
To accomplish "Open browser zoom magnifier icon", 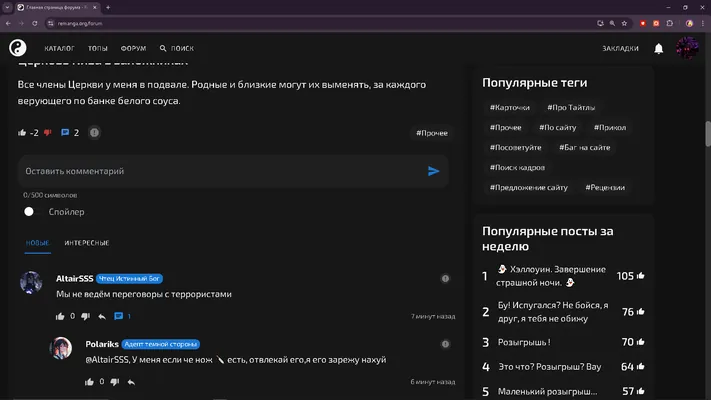I will tap(612, 23).
